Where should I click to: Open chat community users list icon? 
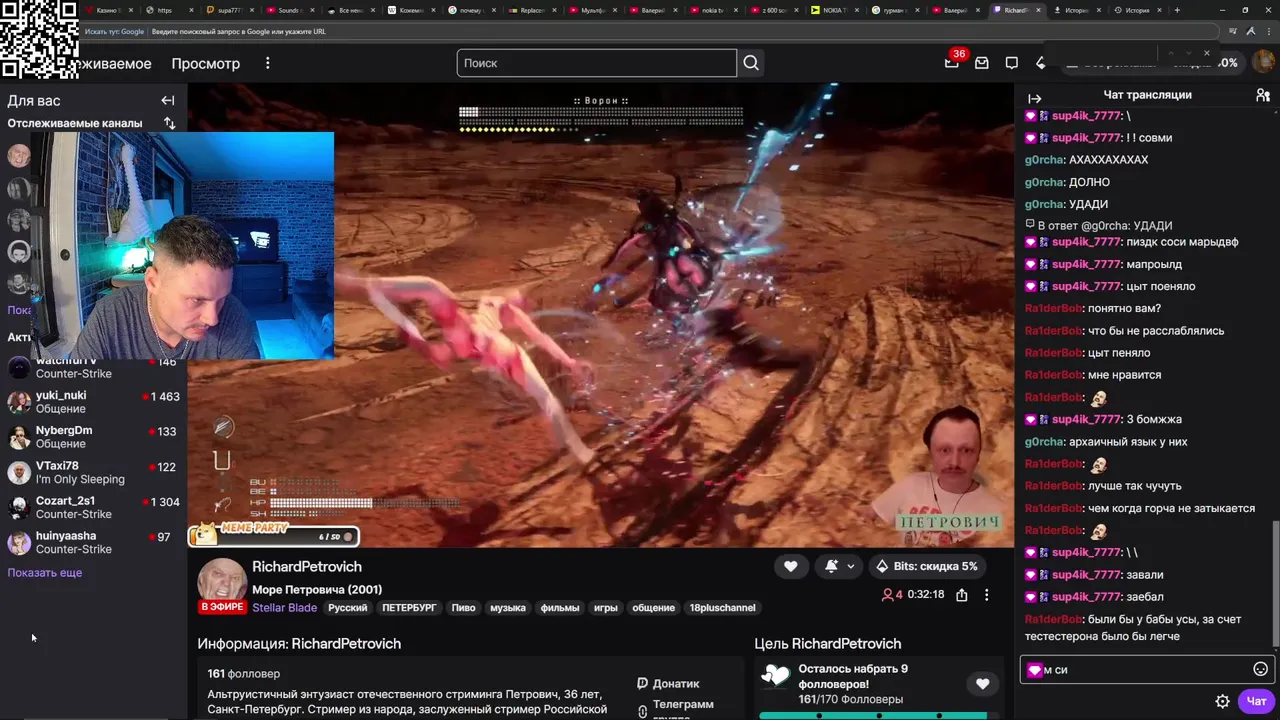coord(1263,95)
